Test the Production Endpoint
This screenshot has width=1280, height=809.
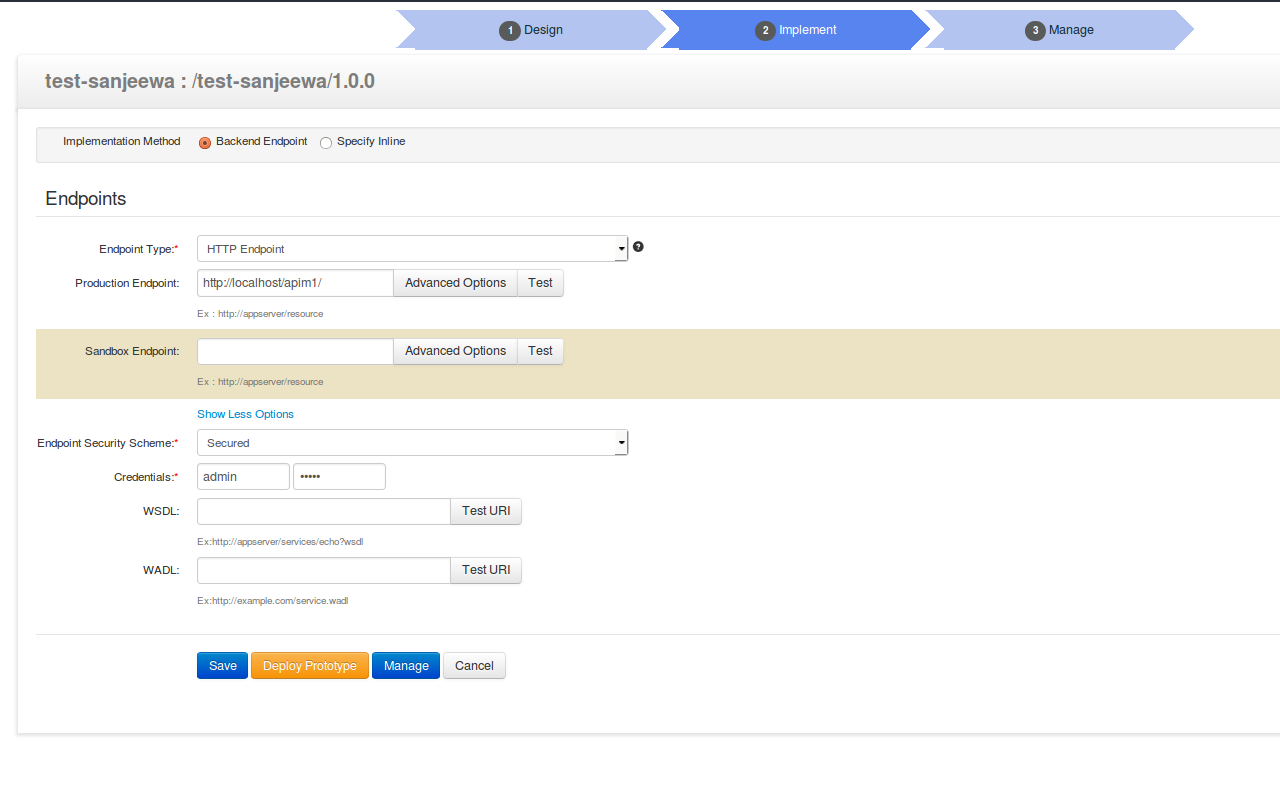pos(540,283)
